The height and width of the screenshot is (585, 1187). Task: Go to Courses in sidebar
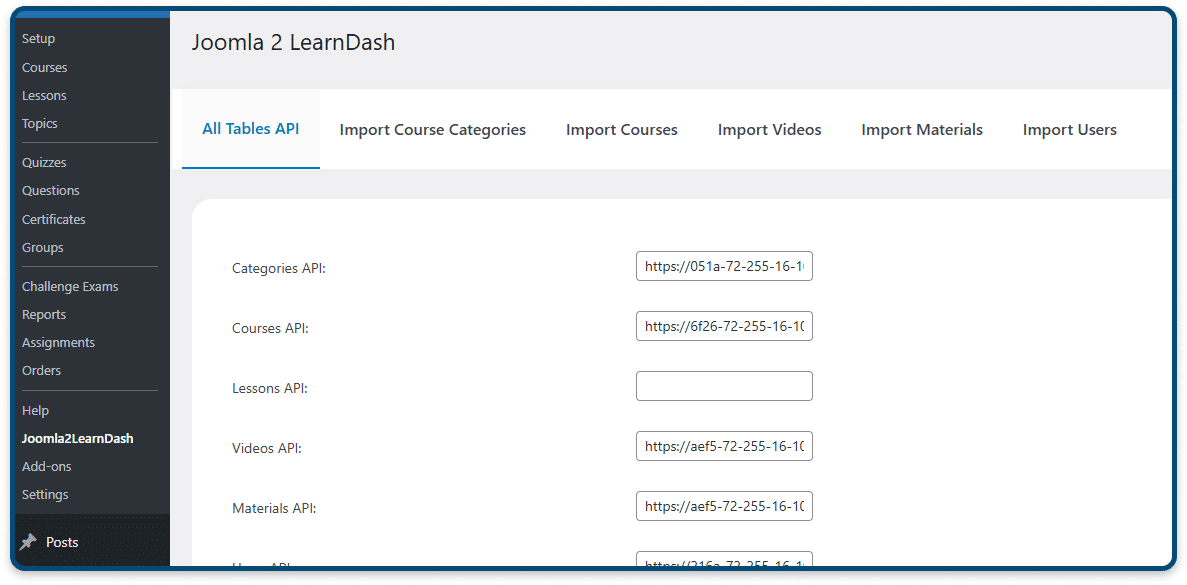pyautogui.click(x=45, y=67)
